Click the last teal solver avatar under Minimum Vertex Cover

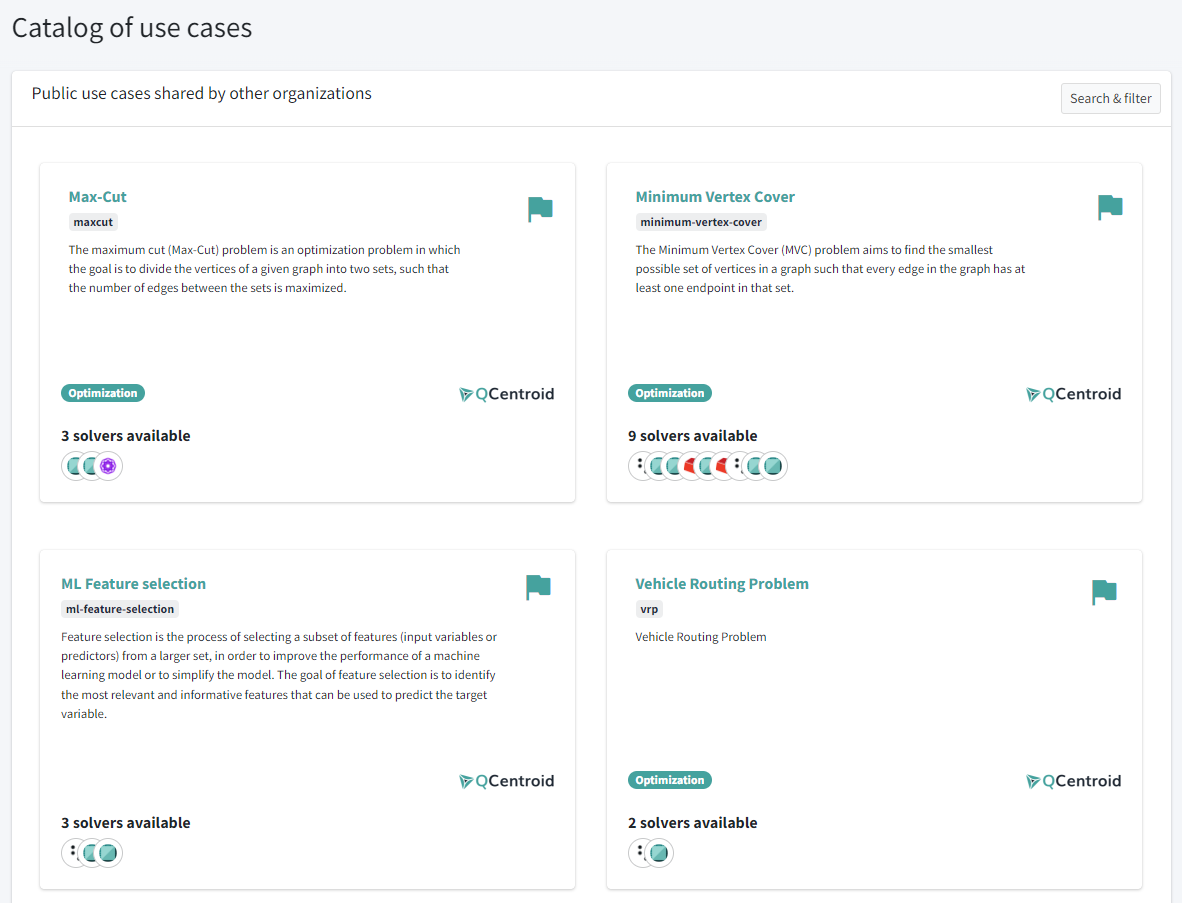[772, 465]
